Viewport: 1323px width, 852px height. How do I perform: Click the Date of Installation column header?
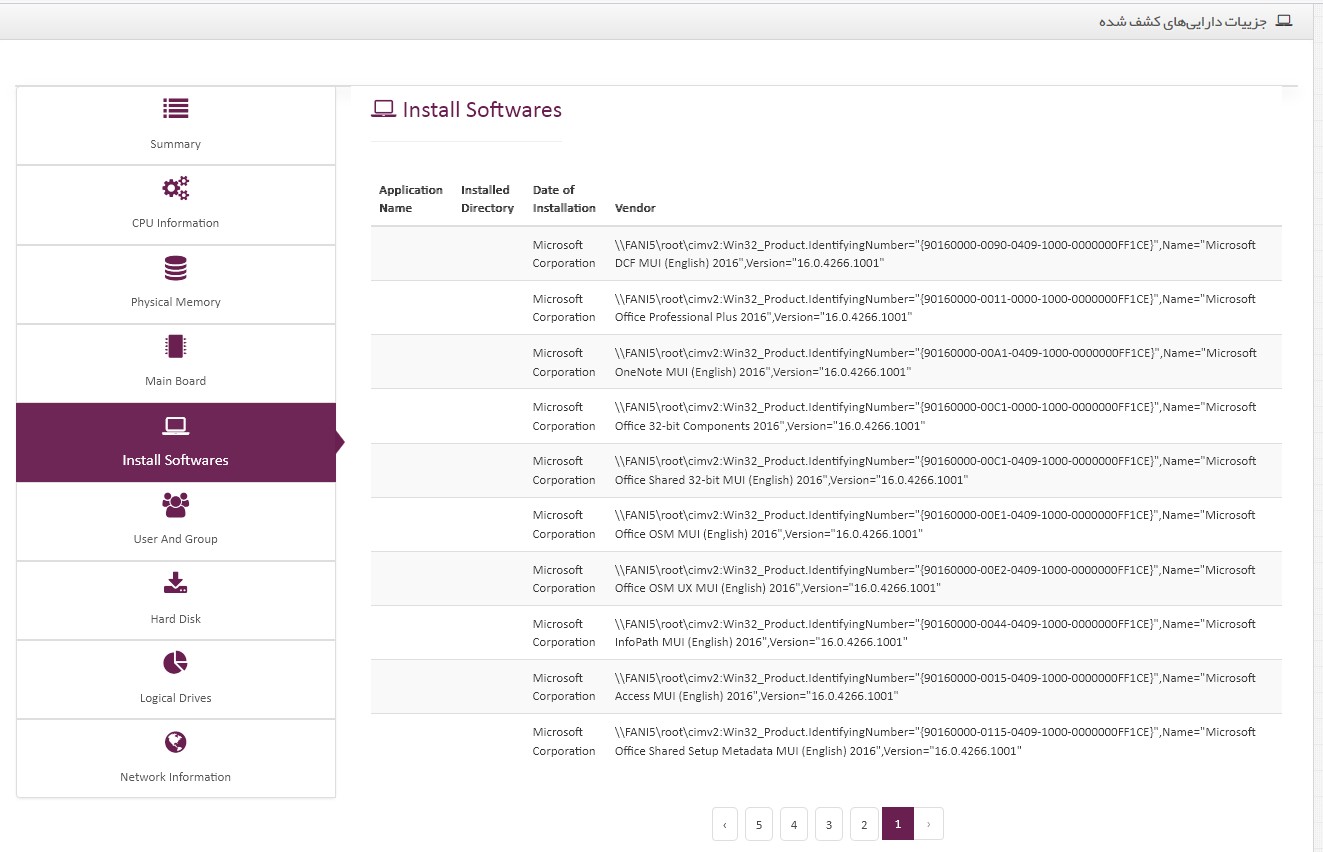(564, 199)
